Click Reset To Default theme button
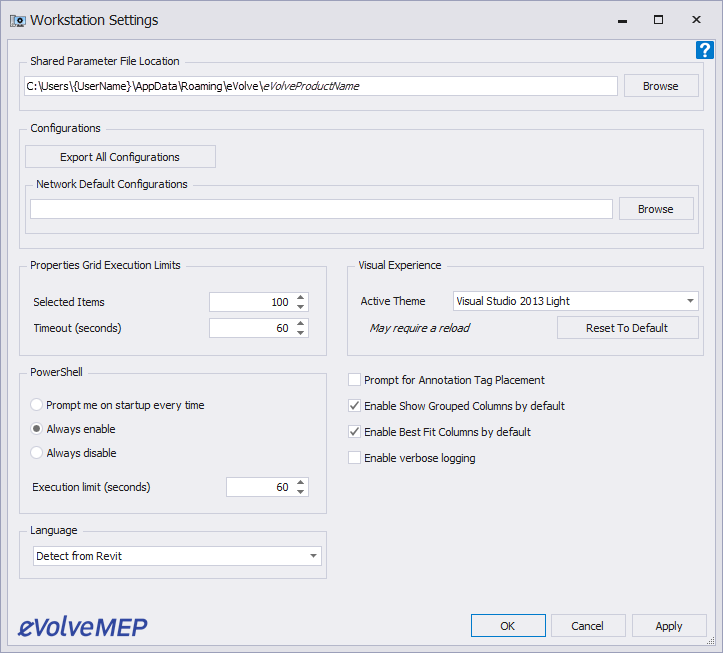 [x=627, y=328]
